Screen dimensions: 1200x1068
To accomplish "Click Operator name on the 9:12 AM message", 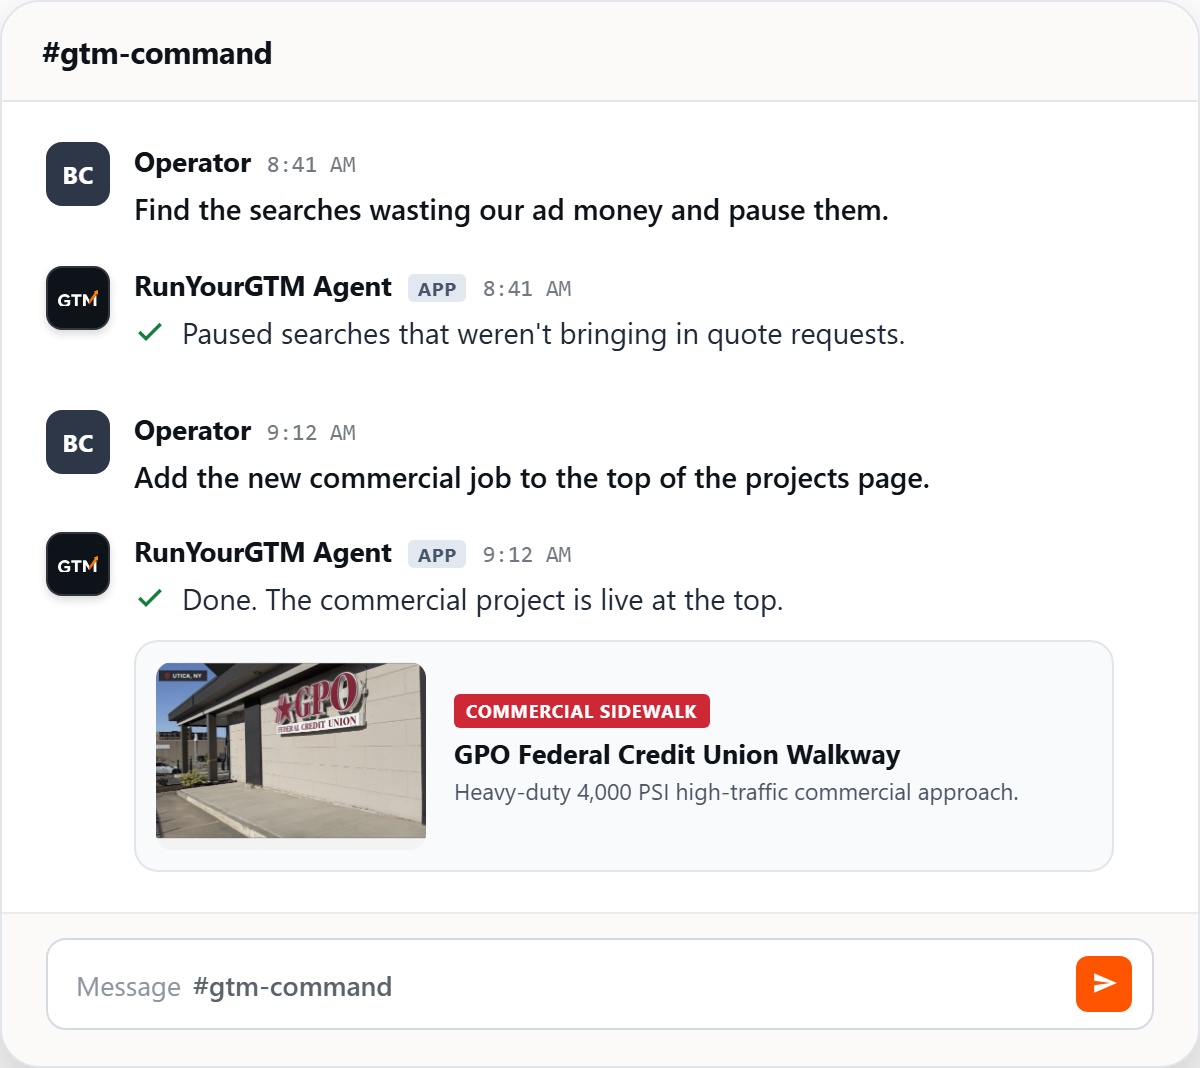I will coord(193,431).
